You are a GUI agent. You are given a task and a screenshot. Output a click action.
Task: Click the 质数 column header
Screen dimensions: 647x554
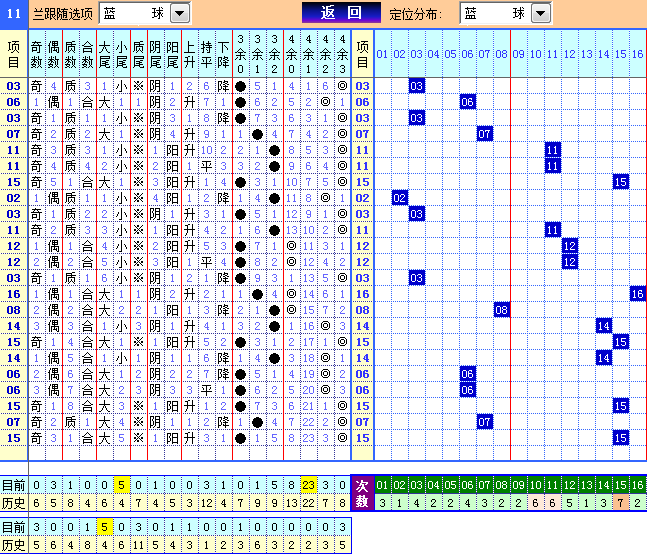click(71, 54)
